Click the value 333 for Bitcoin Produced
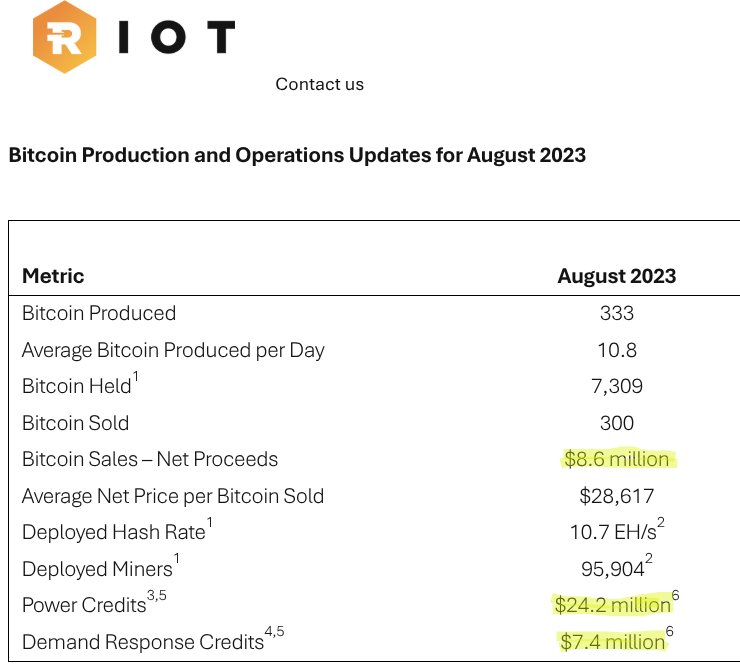Image resolution: width=740 pixels, height=672 pixels. point(617,313)
